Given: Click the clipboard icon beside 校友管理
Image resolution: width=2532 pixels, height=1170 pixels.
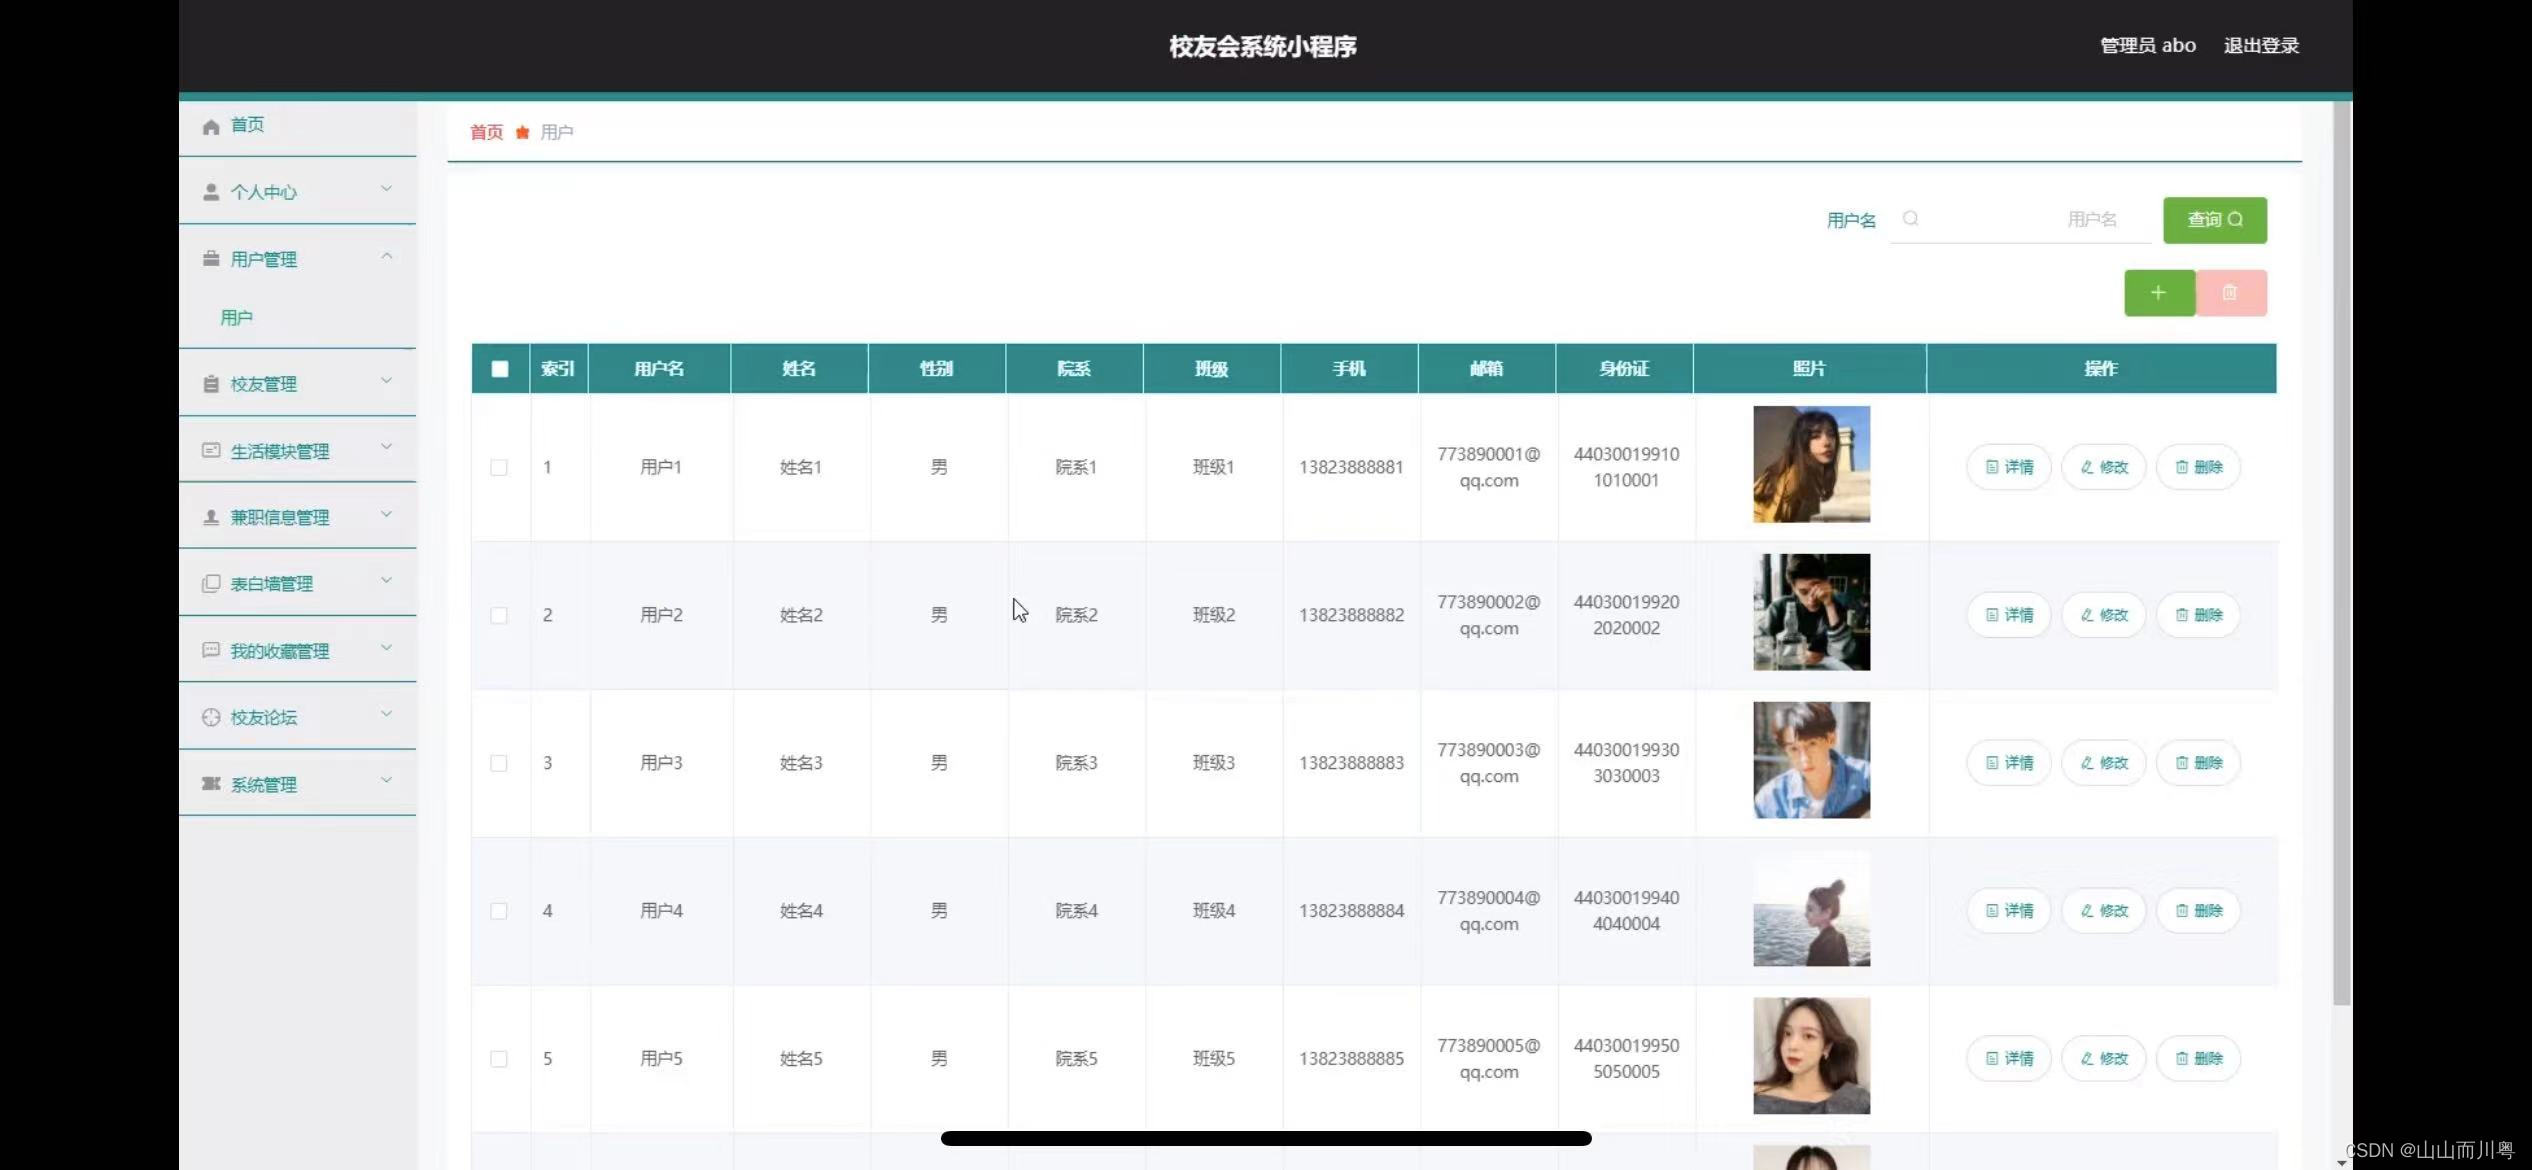Looking at the screenshot, I should coord(211,384).
